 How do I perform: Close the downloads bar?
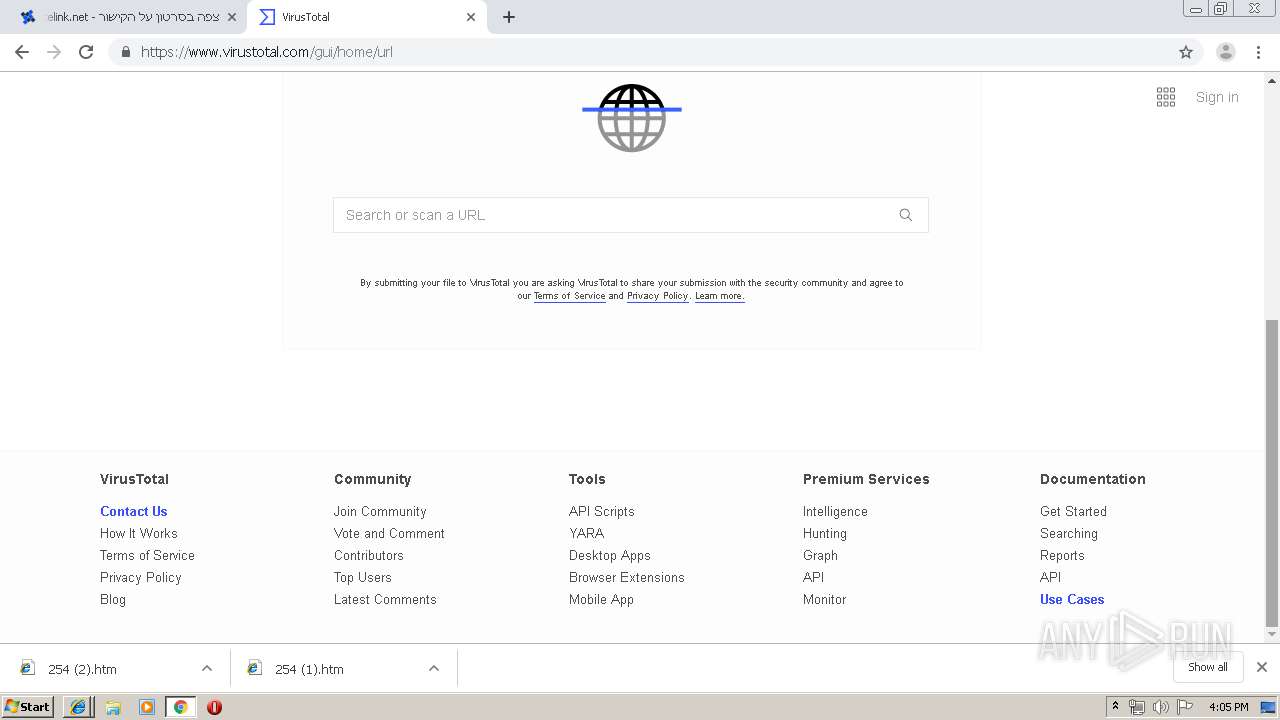[x=1262, y=667]
